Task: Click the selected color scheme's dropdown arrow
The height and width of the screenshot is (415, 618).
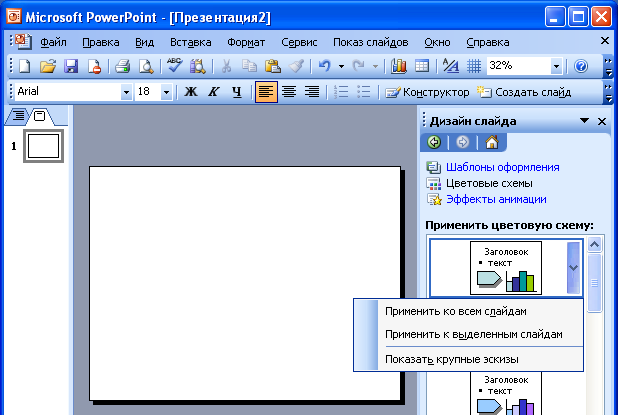Action: click(573, 268)
